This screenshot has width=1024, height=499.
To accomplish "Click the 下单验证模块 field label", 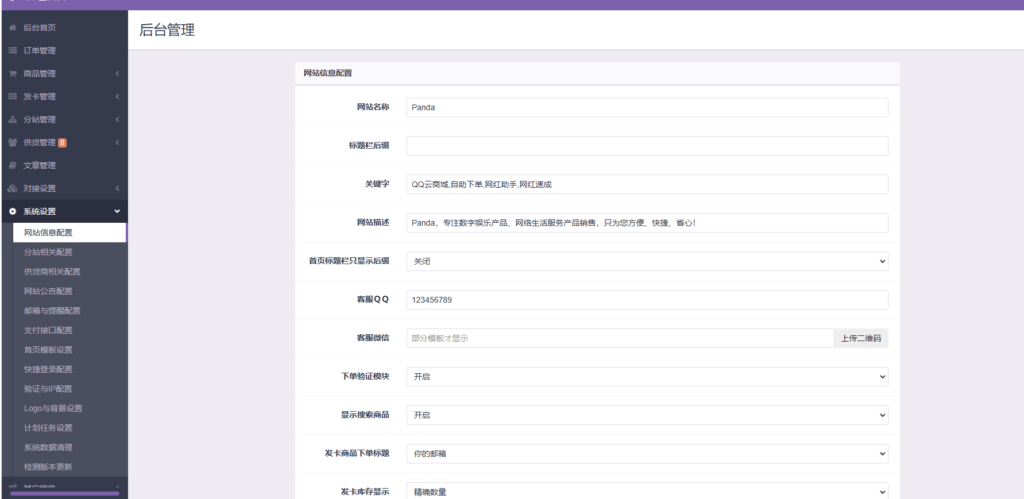I will point(365,376).
